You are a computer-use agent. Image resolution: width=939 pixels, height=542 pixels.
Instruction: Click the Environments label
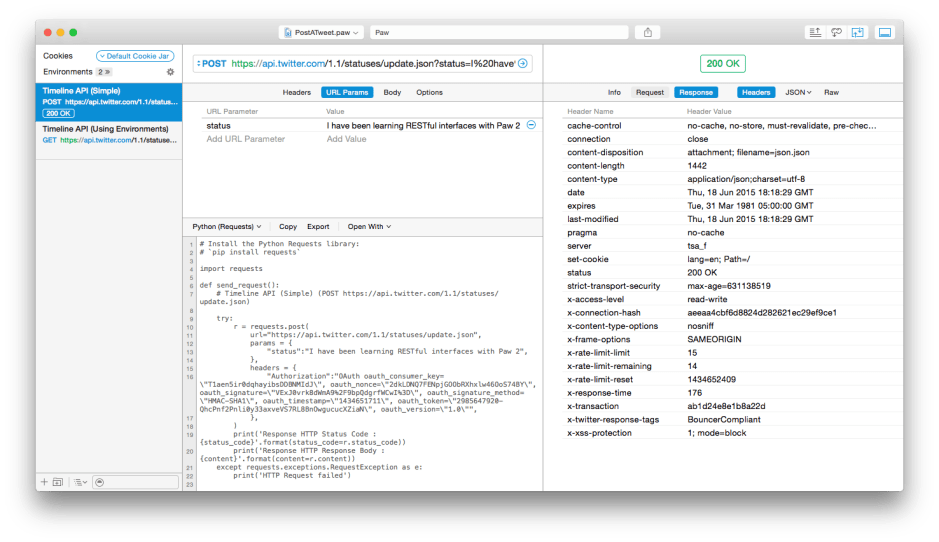coord(67,72)
